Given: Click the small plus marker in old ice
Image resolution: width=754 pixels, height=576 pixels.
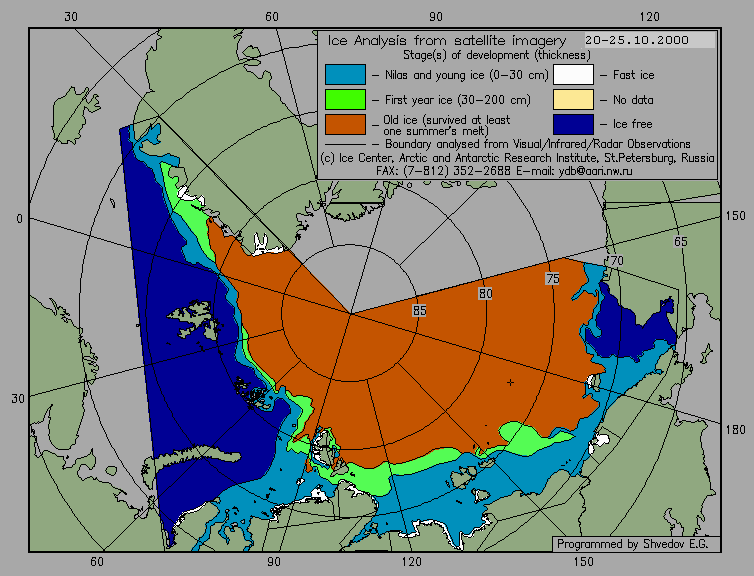Looking at the screenshot, I should 510,383.
